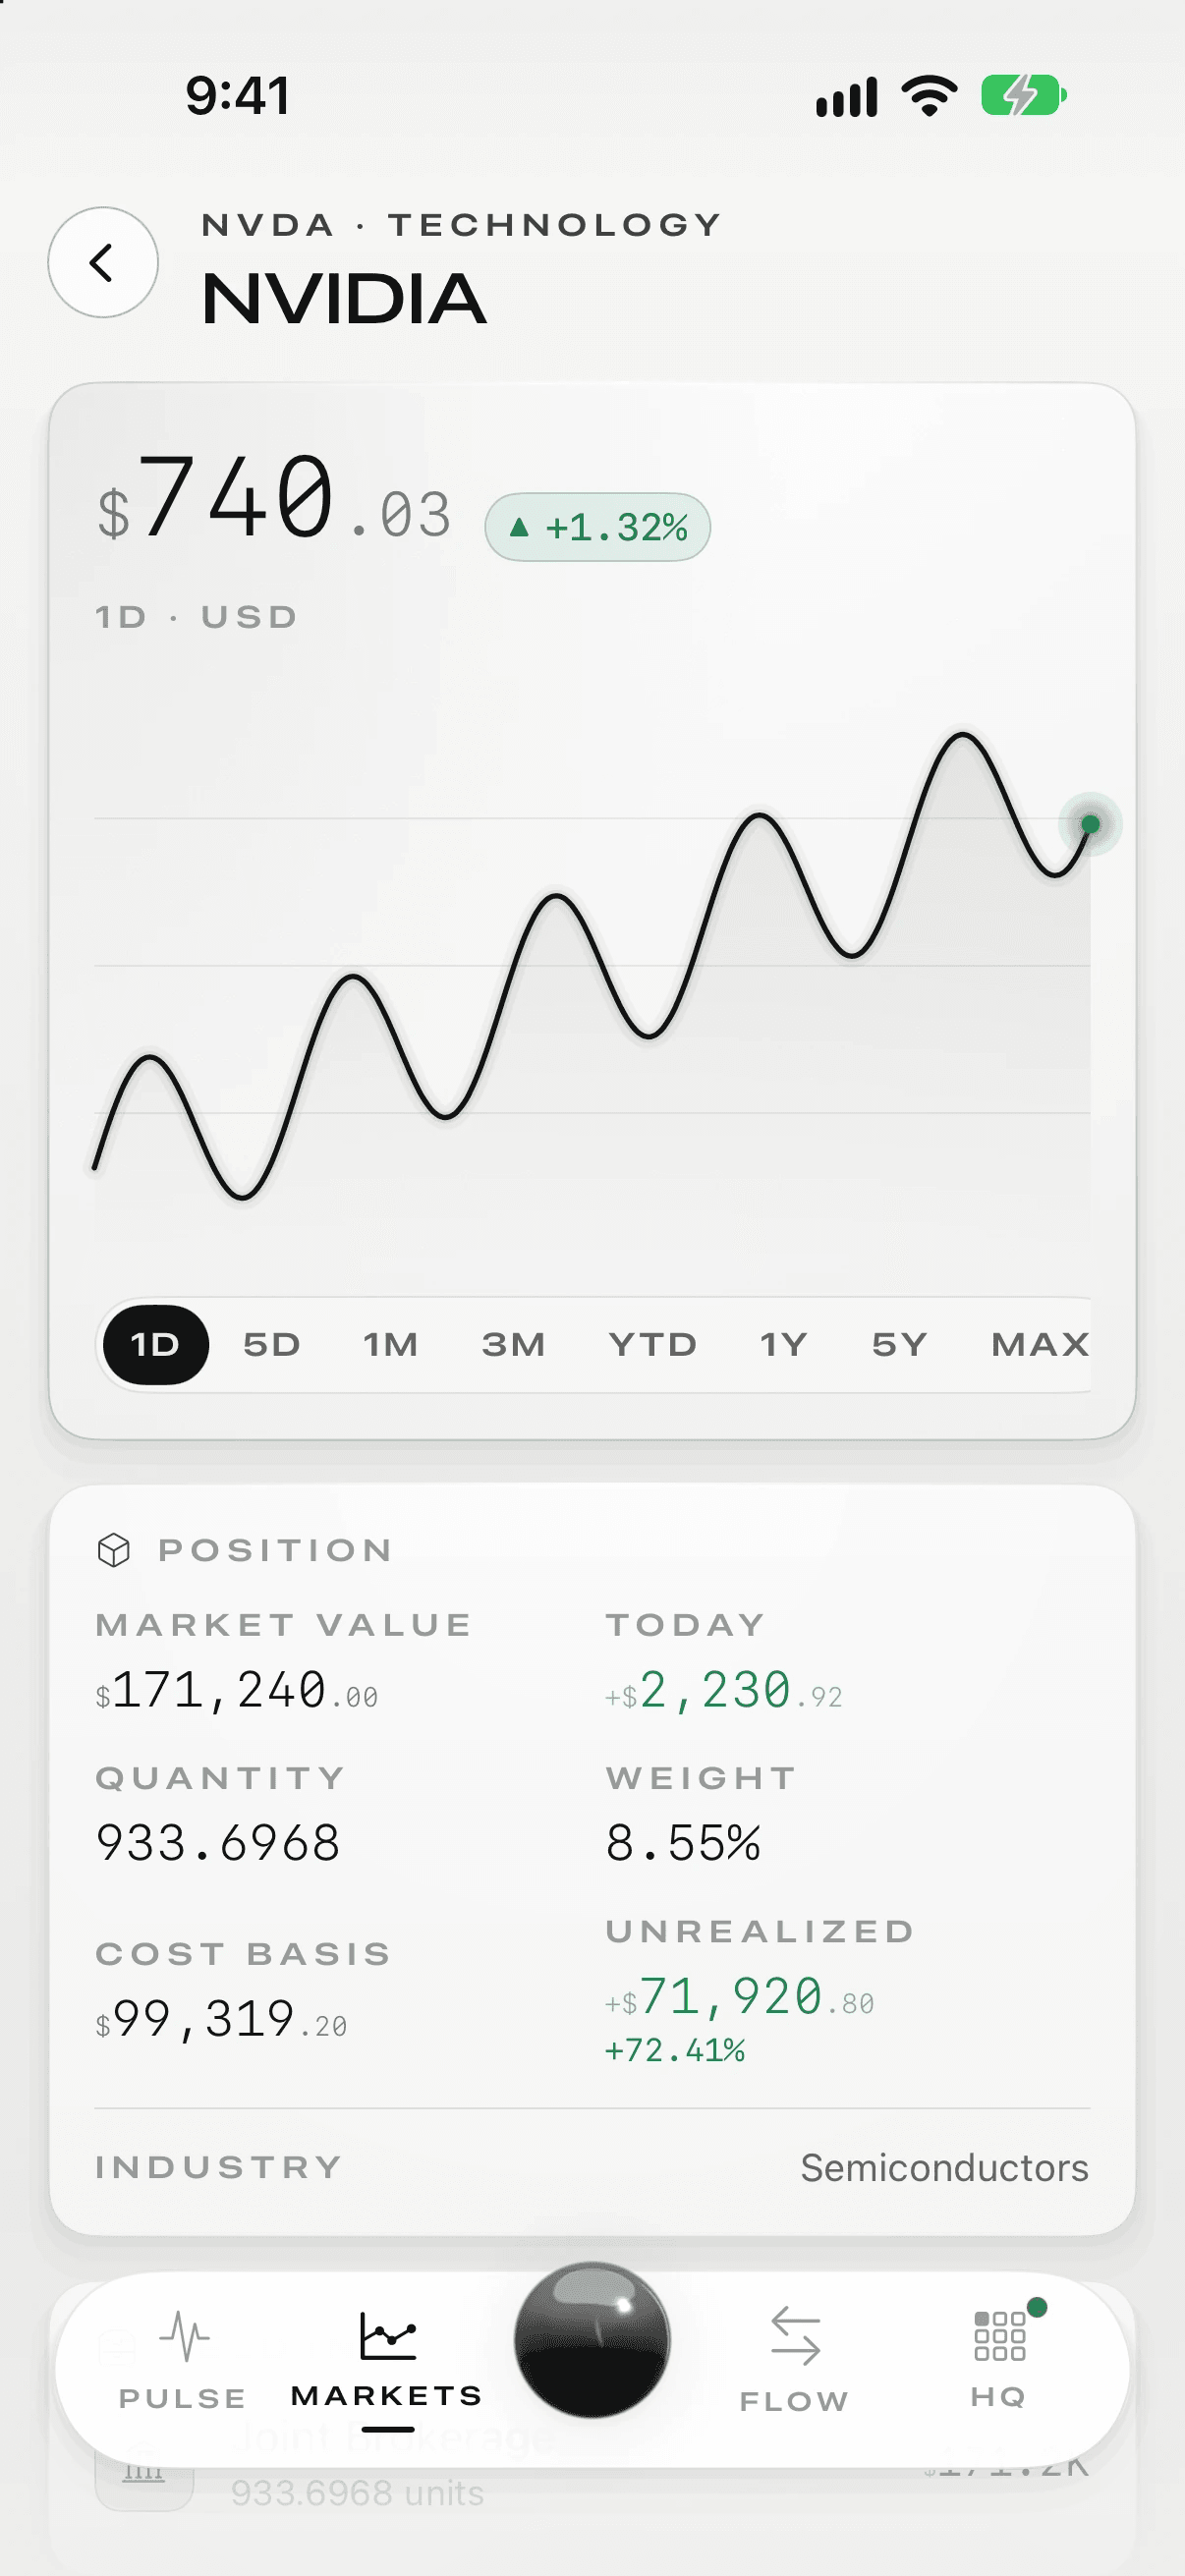Select the 1D time range

point(156,1345)
